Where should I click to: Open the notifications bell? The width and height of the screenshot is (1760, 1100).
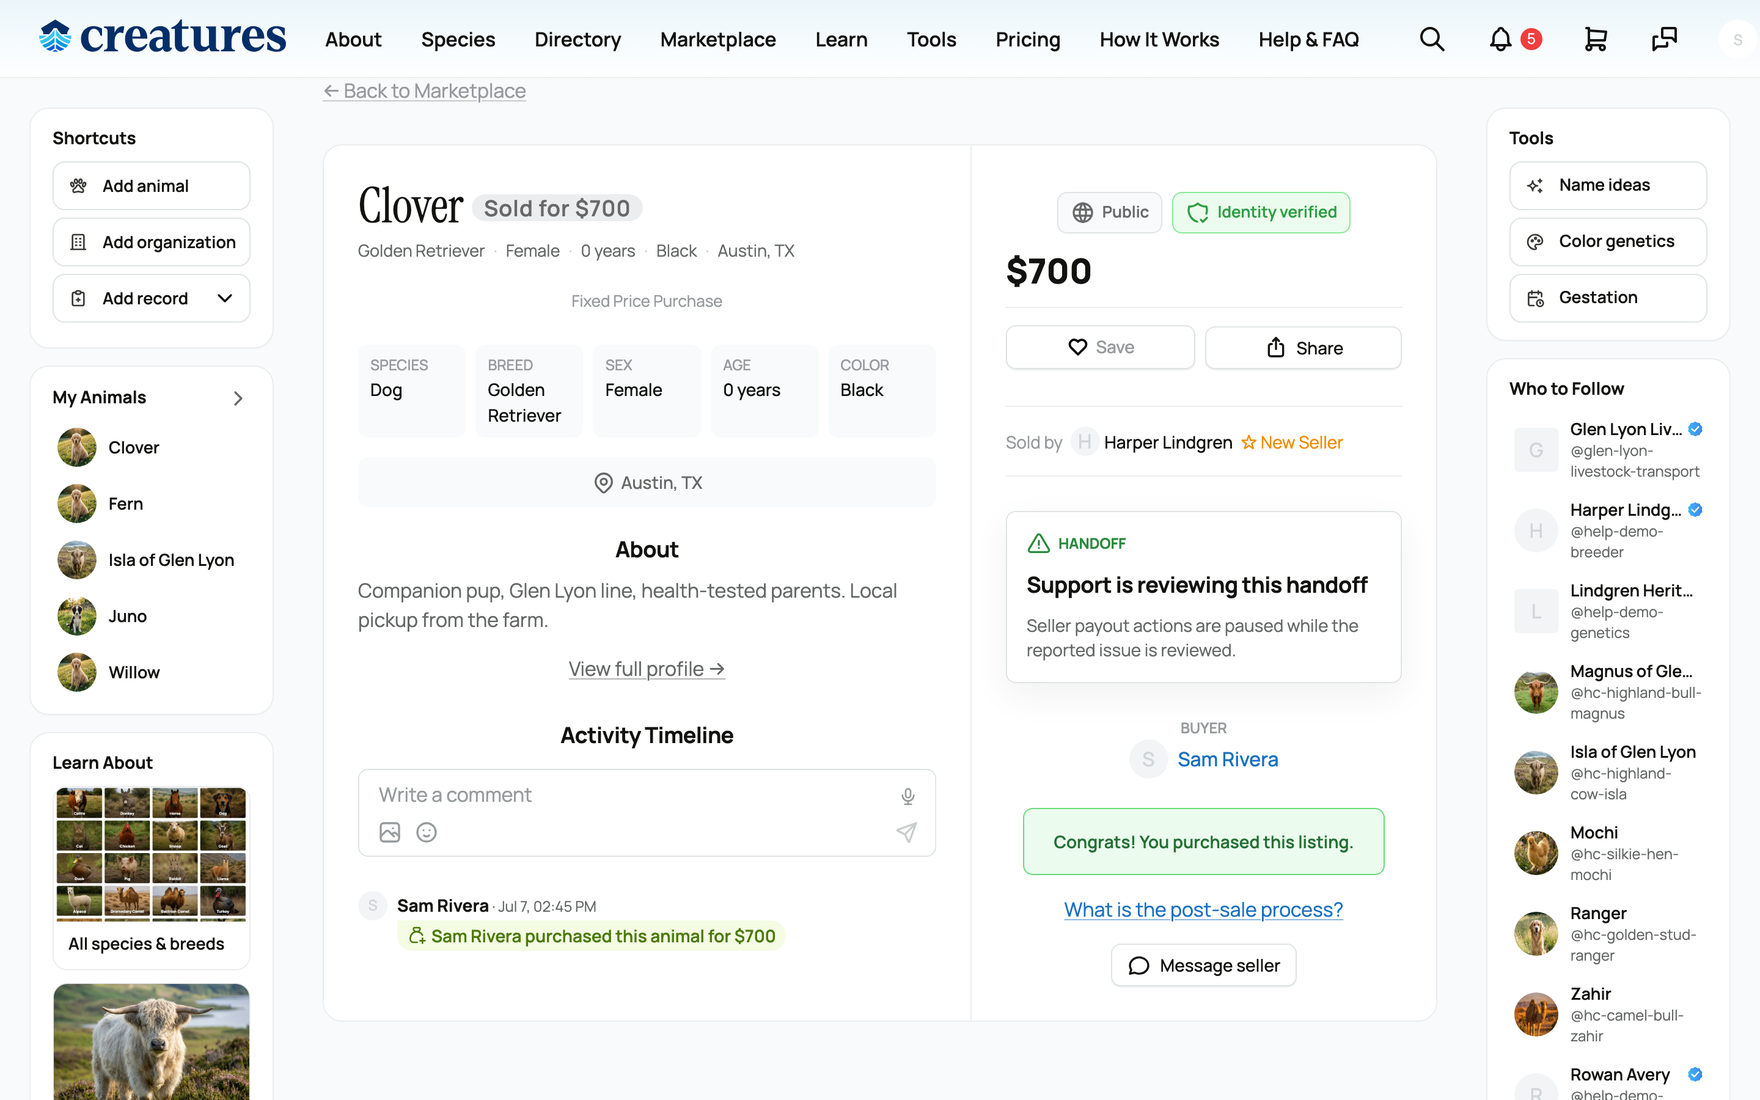(x=1500, y=39)
